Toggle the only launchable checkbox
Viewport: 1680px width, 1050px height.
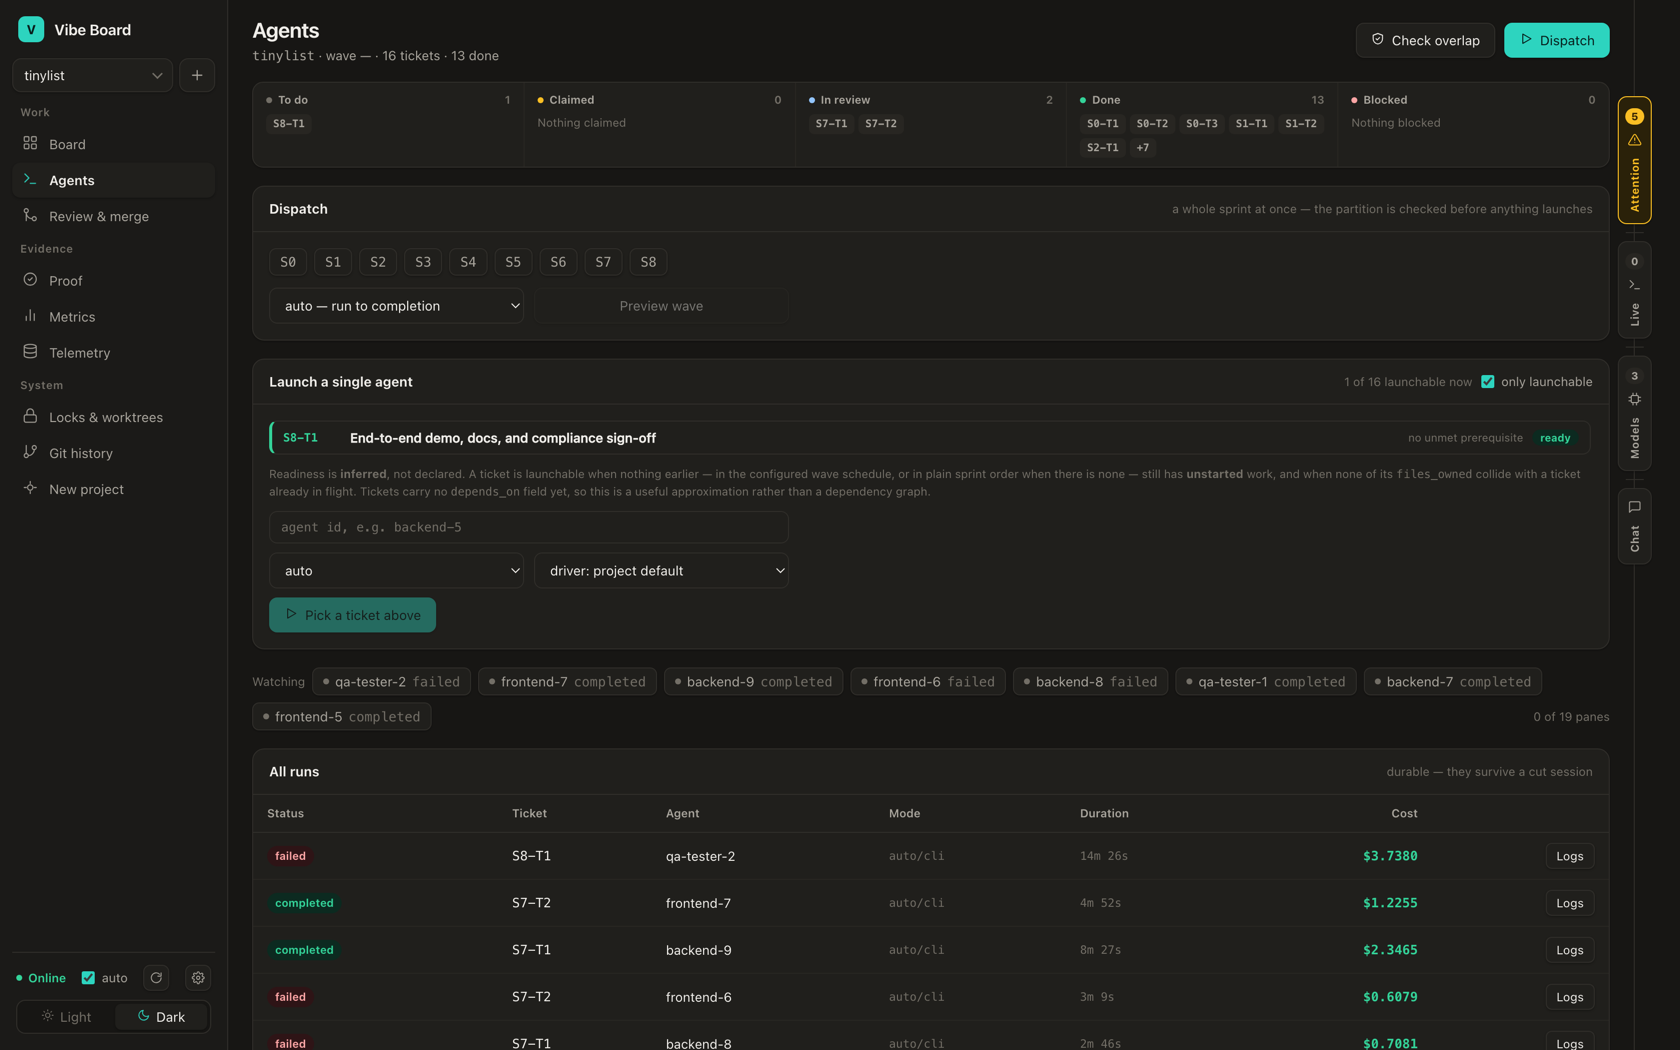coord(1487,381)
